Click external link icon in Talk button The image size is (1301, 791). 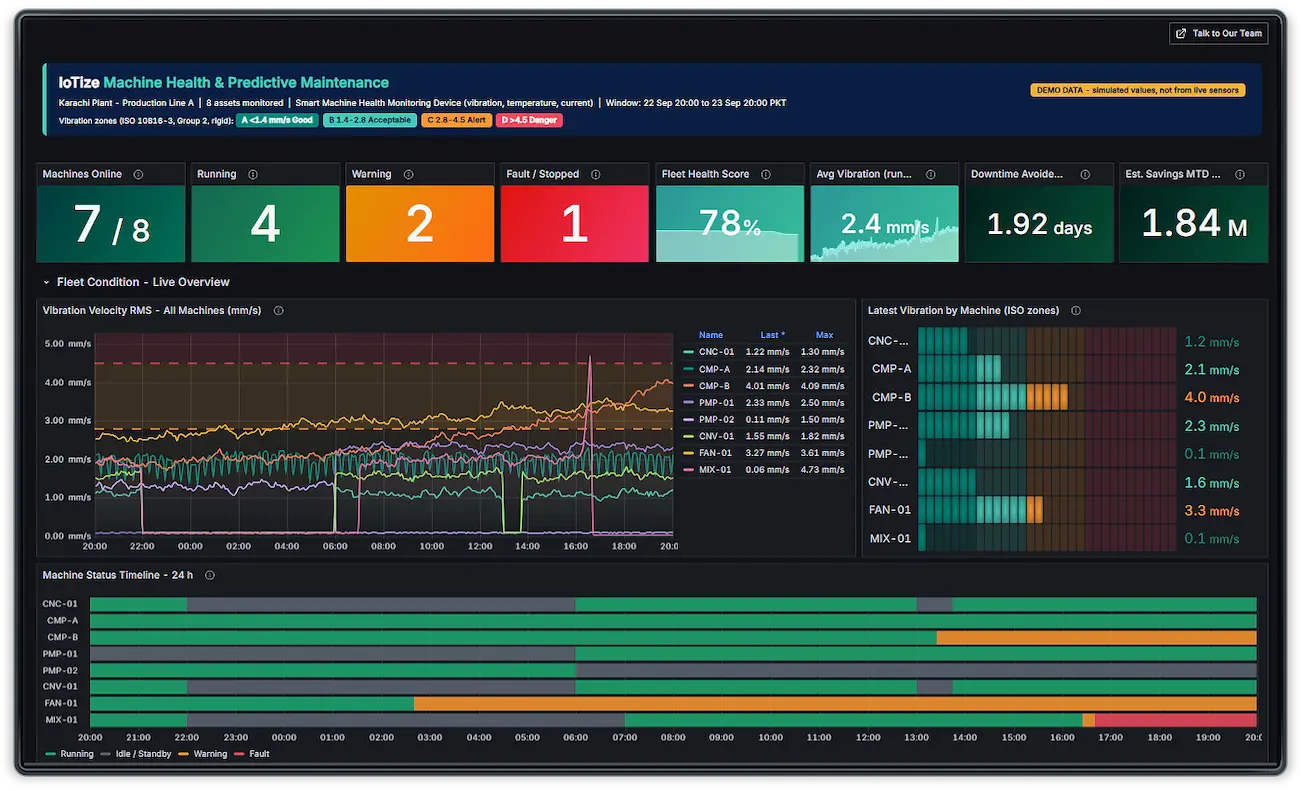[1181, 33]
